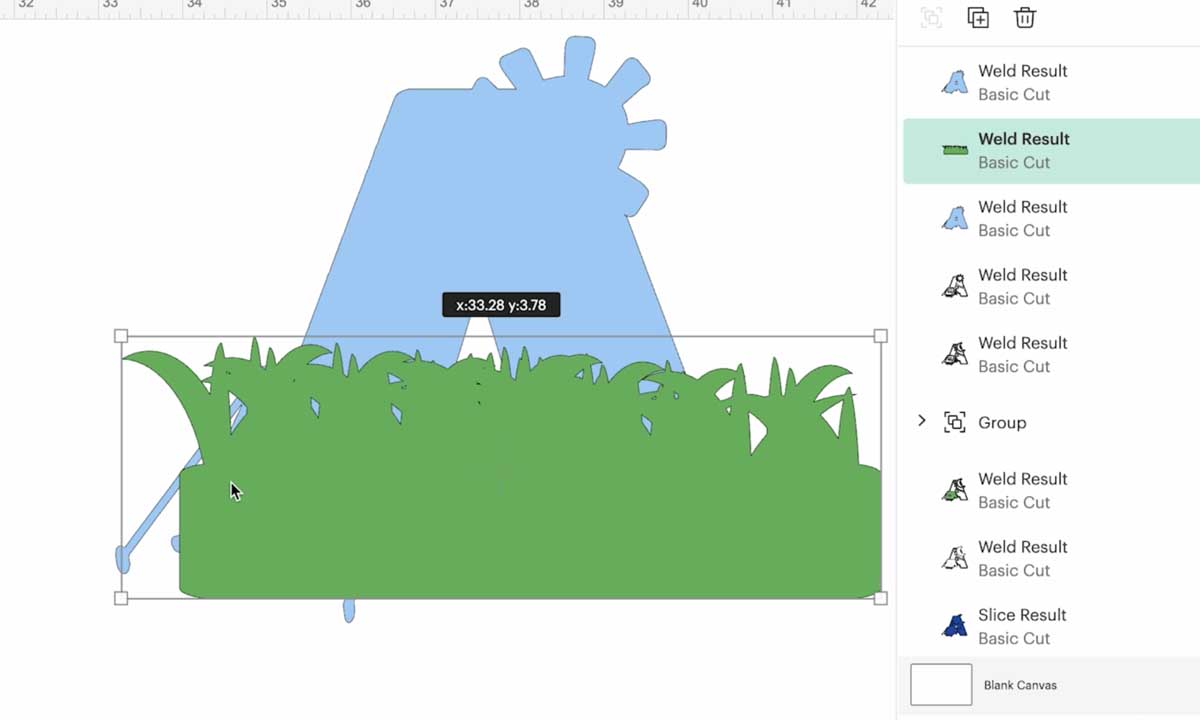Click the top-left selection handle of grass
The height and width of the screenshot is (720, 1200).
pyautogui.click(x=121, y=336)
